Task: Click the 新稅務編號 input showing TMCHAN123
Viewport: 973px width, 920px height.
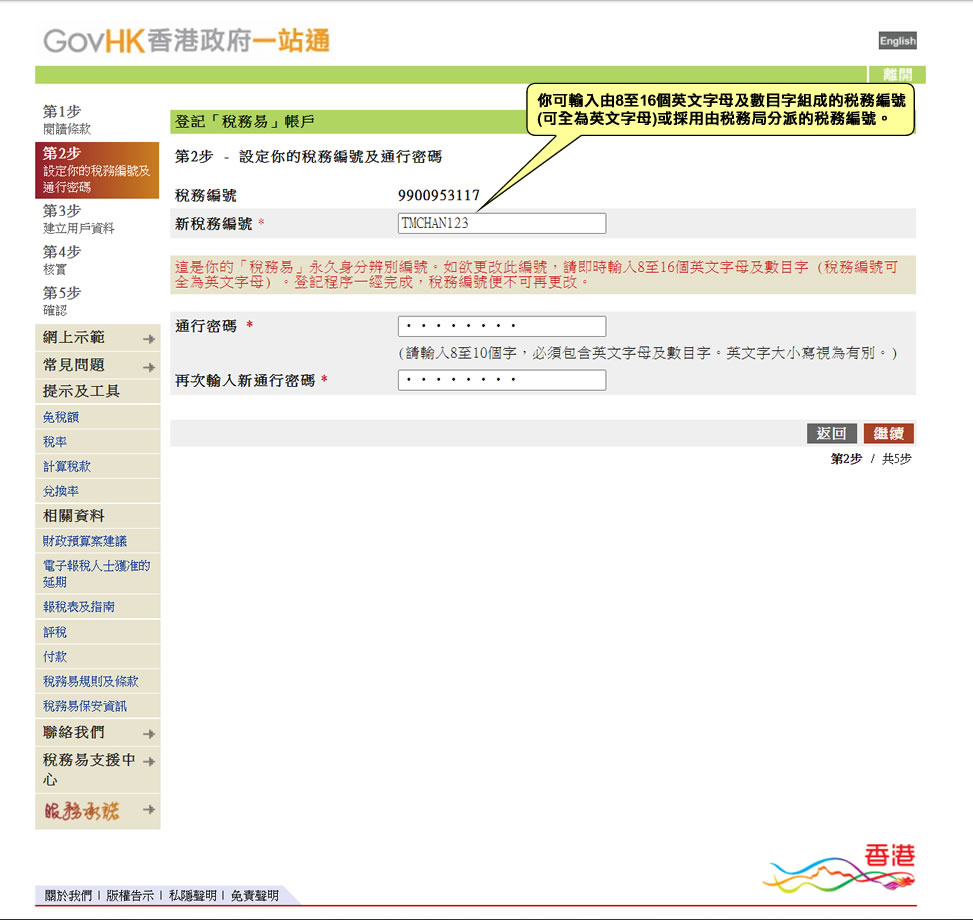Action: 502,222
